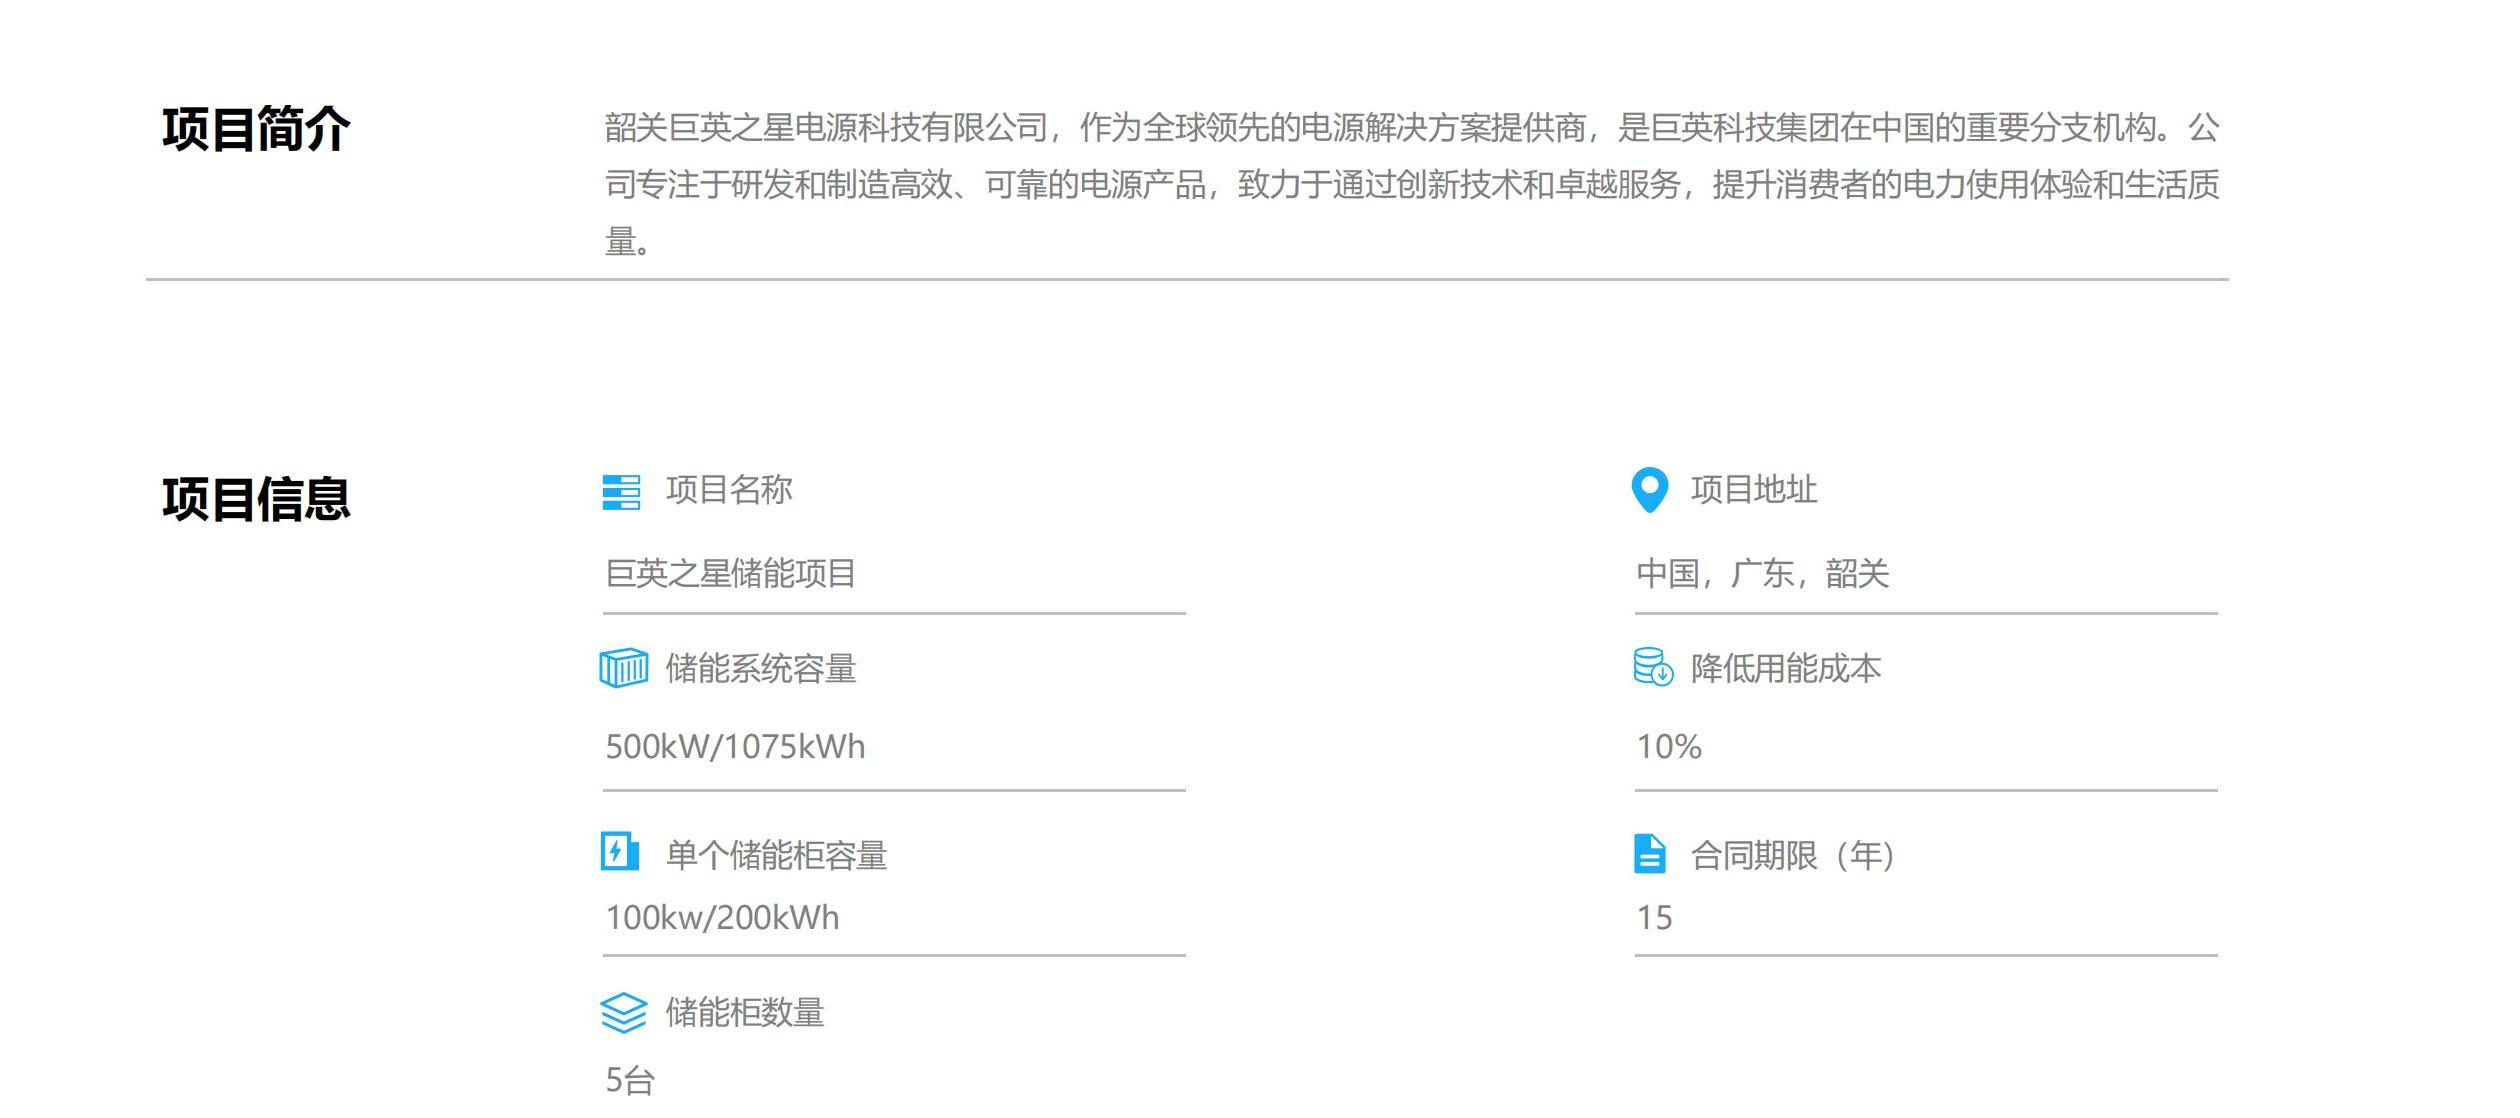2520x1118 pixels.
Task: Click the project name list icon
Action: [621, 492]
